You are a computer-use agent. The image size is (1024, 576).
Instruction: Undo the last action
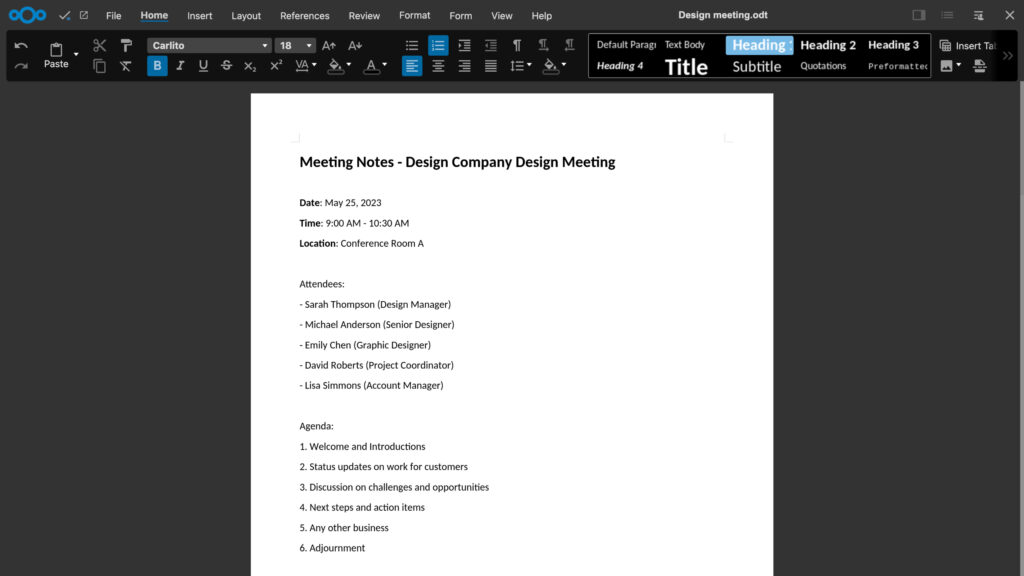[21, 45]
